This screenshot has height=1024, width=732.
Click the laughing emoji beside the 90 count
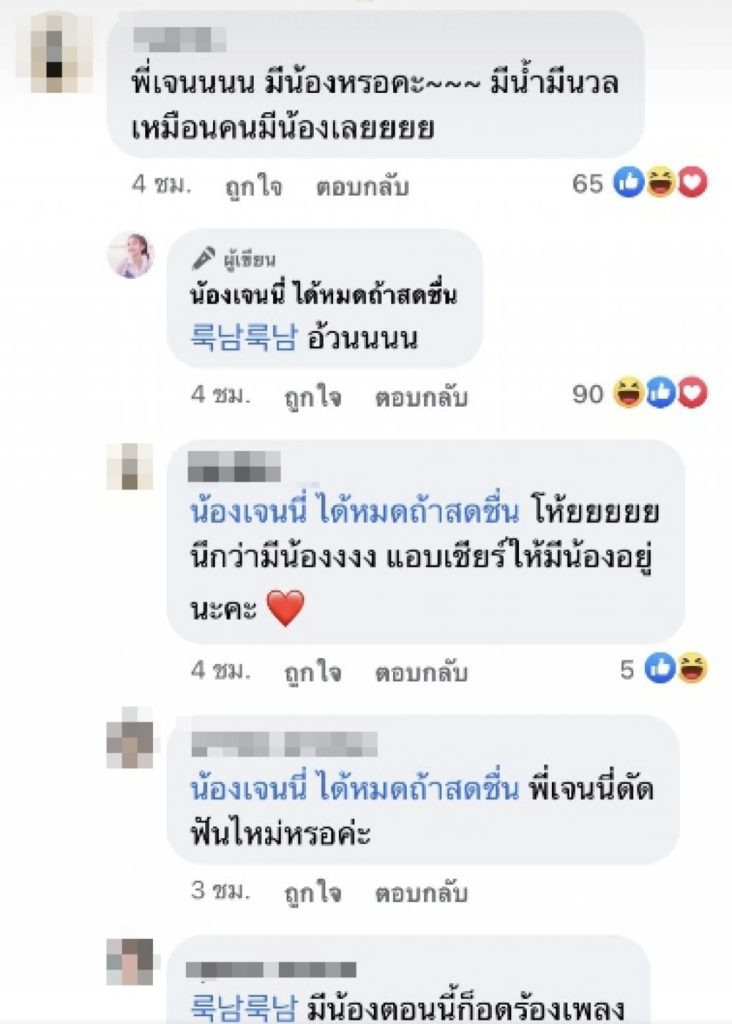(x=629, y=393)
